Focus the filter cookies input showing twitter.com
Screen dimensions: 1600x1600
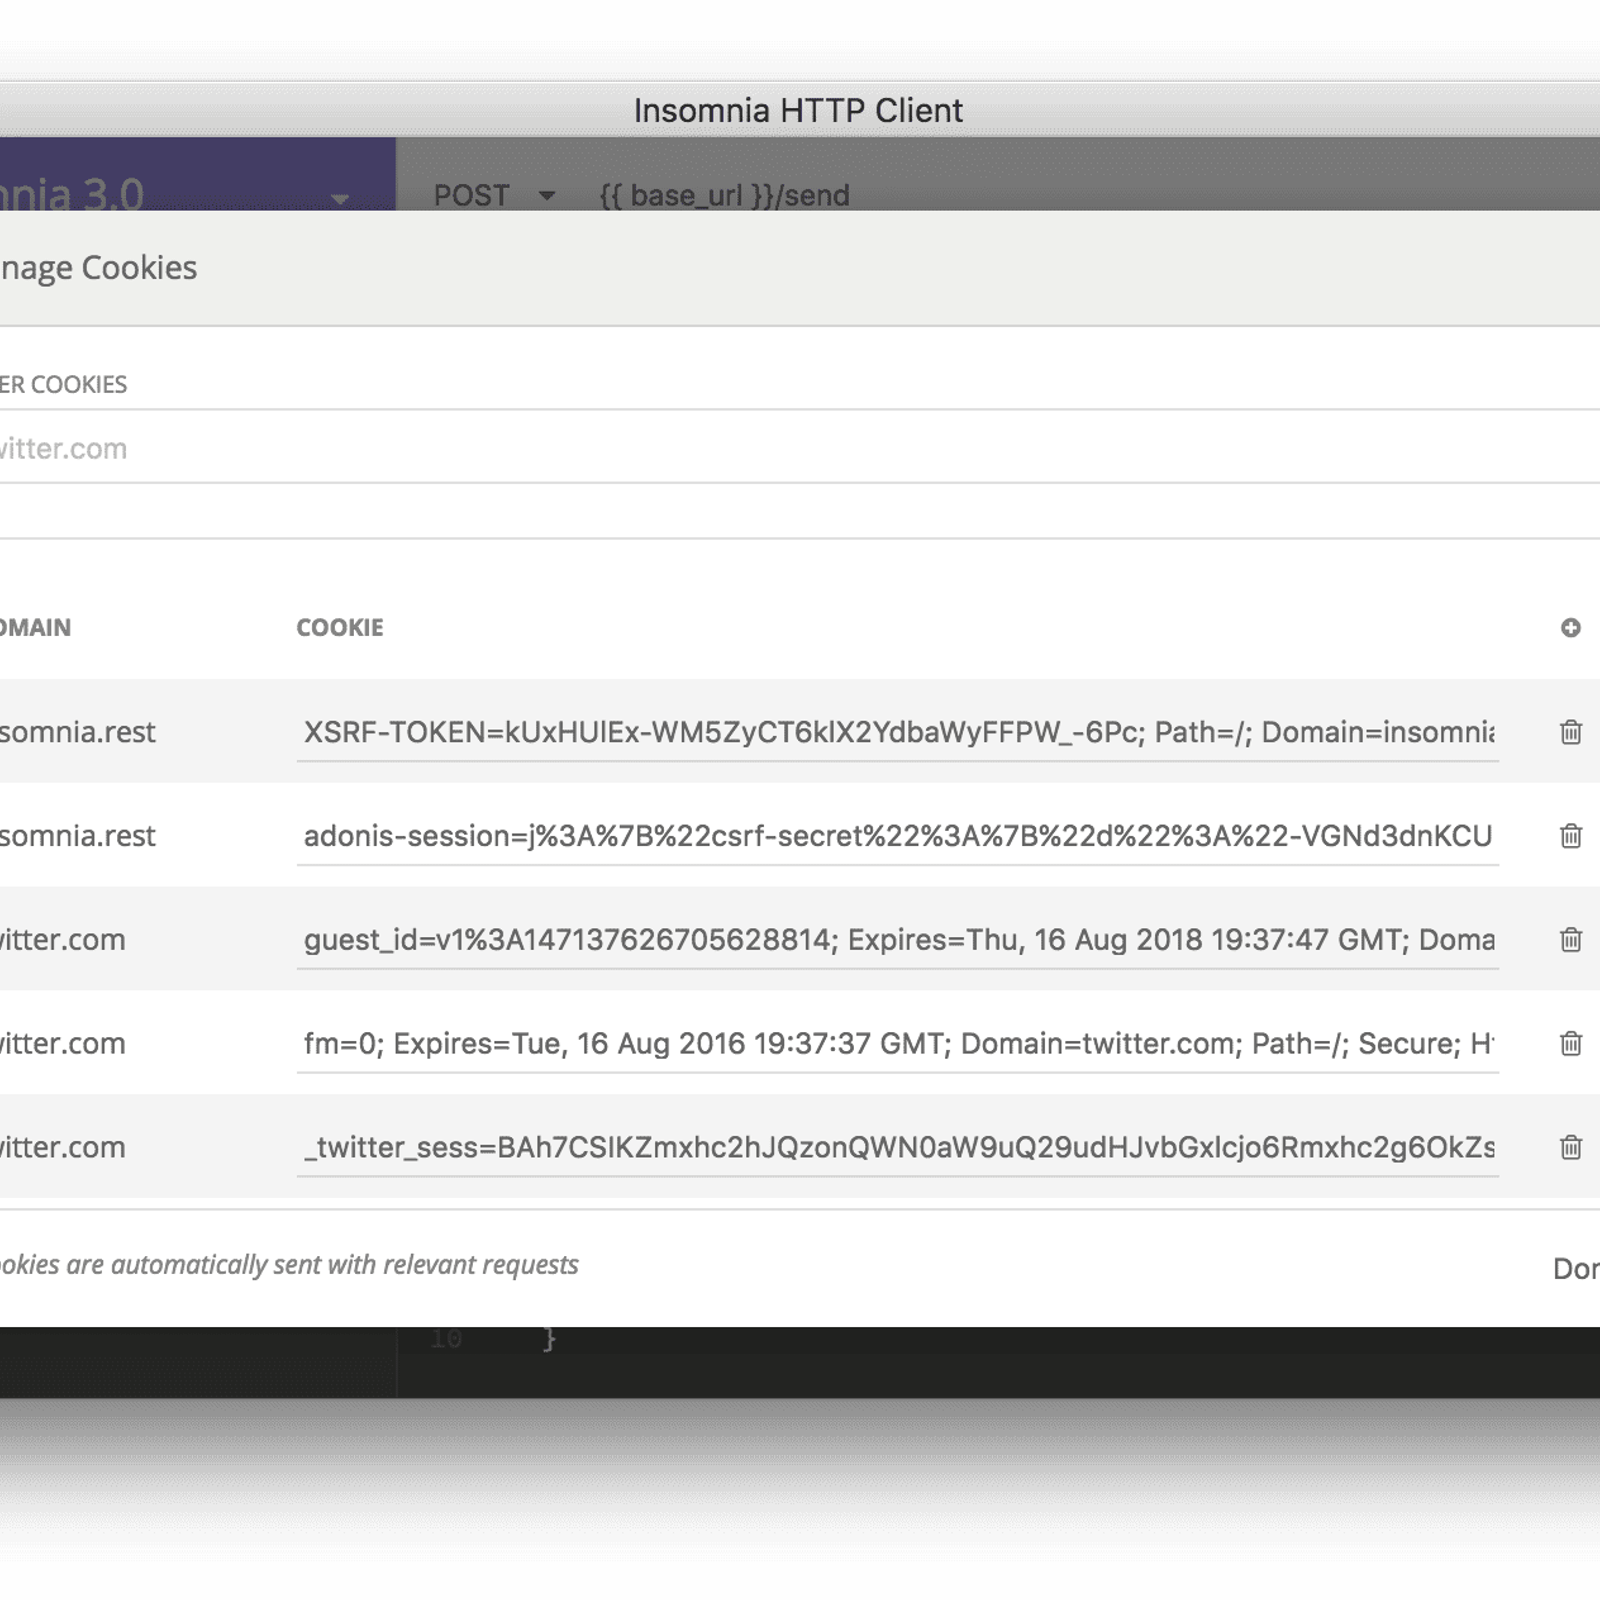click(700, 448)
